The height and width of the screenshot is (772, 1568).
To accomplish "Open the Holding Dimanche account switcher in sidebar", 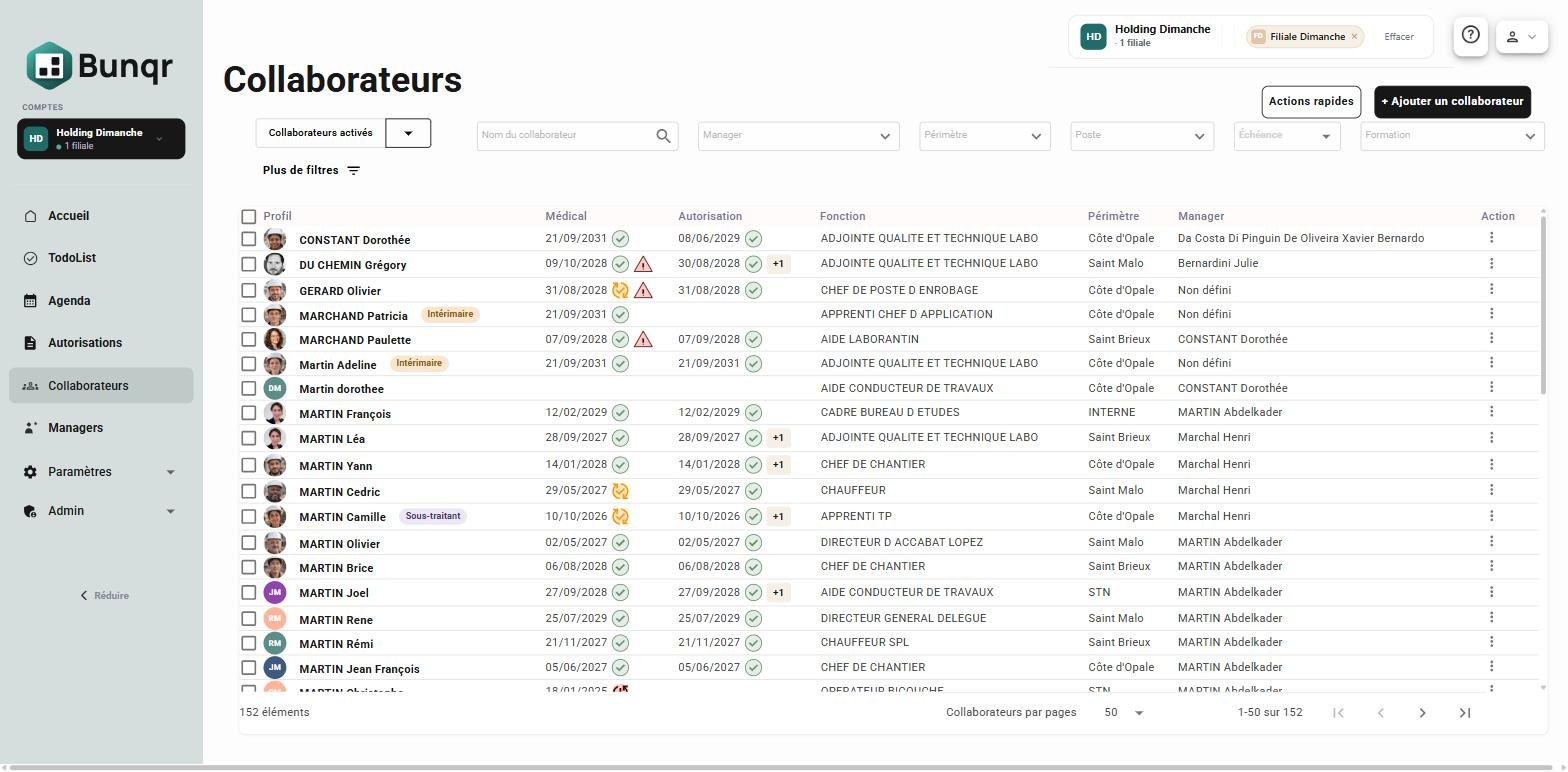I will point(101,139).
